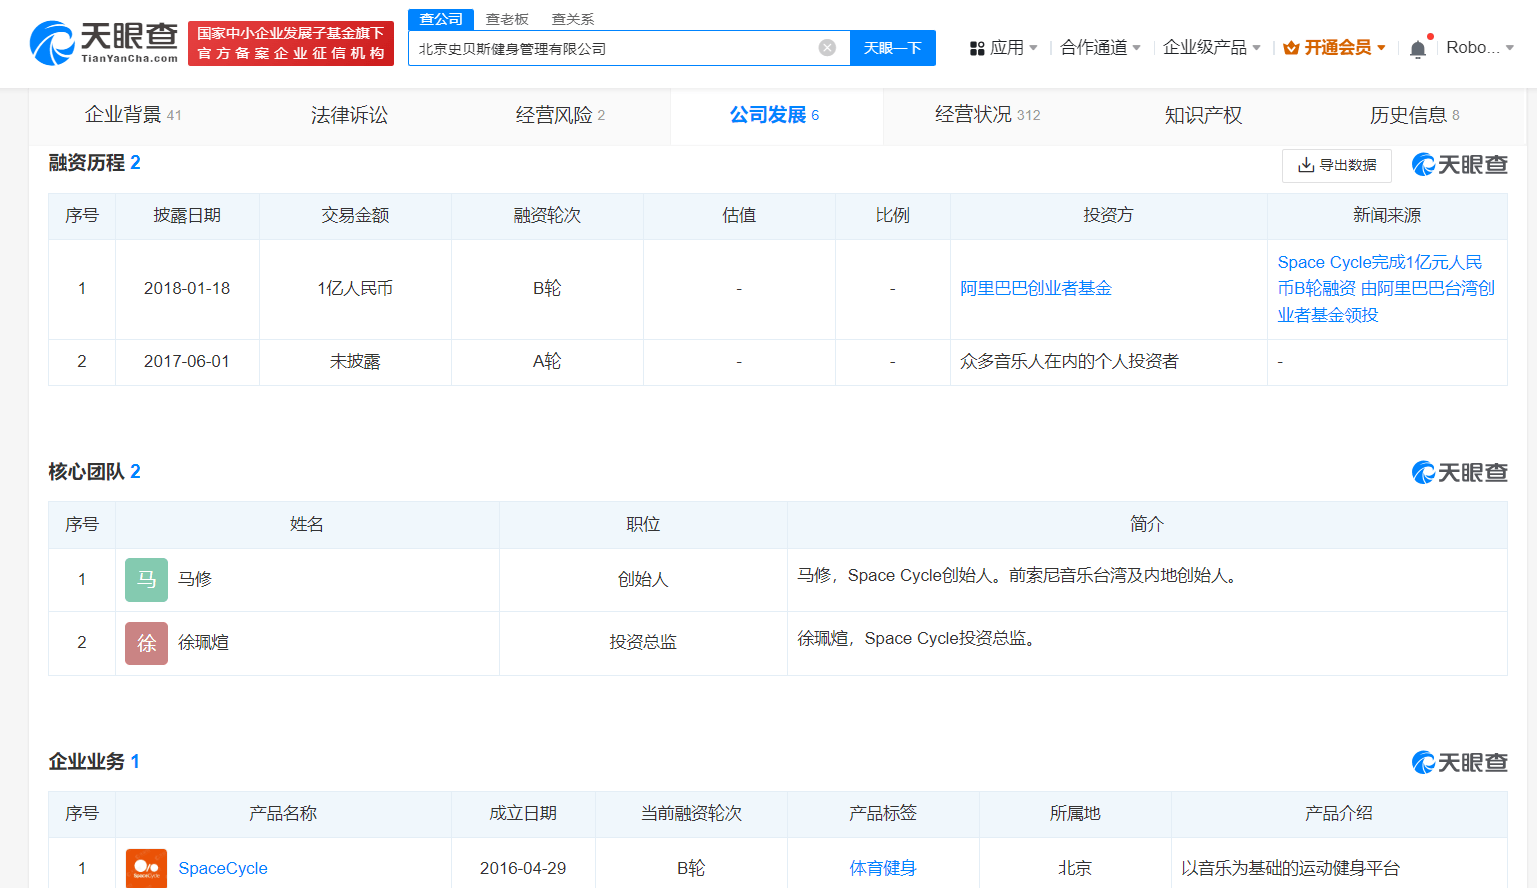The width and height of the screenshot is (1537, 888).
Task: Open the SpaceCycle product name link
Action: point(223,868)
